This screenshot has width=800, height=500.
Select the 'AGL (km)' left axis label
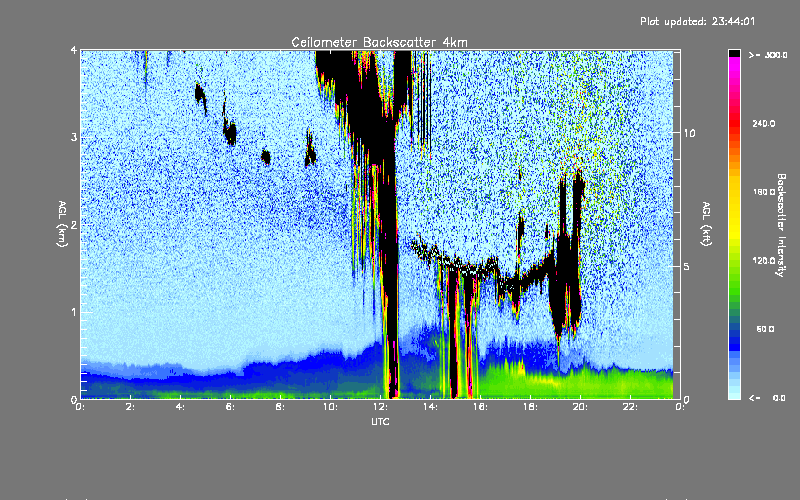(62, 223)
